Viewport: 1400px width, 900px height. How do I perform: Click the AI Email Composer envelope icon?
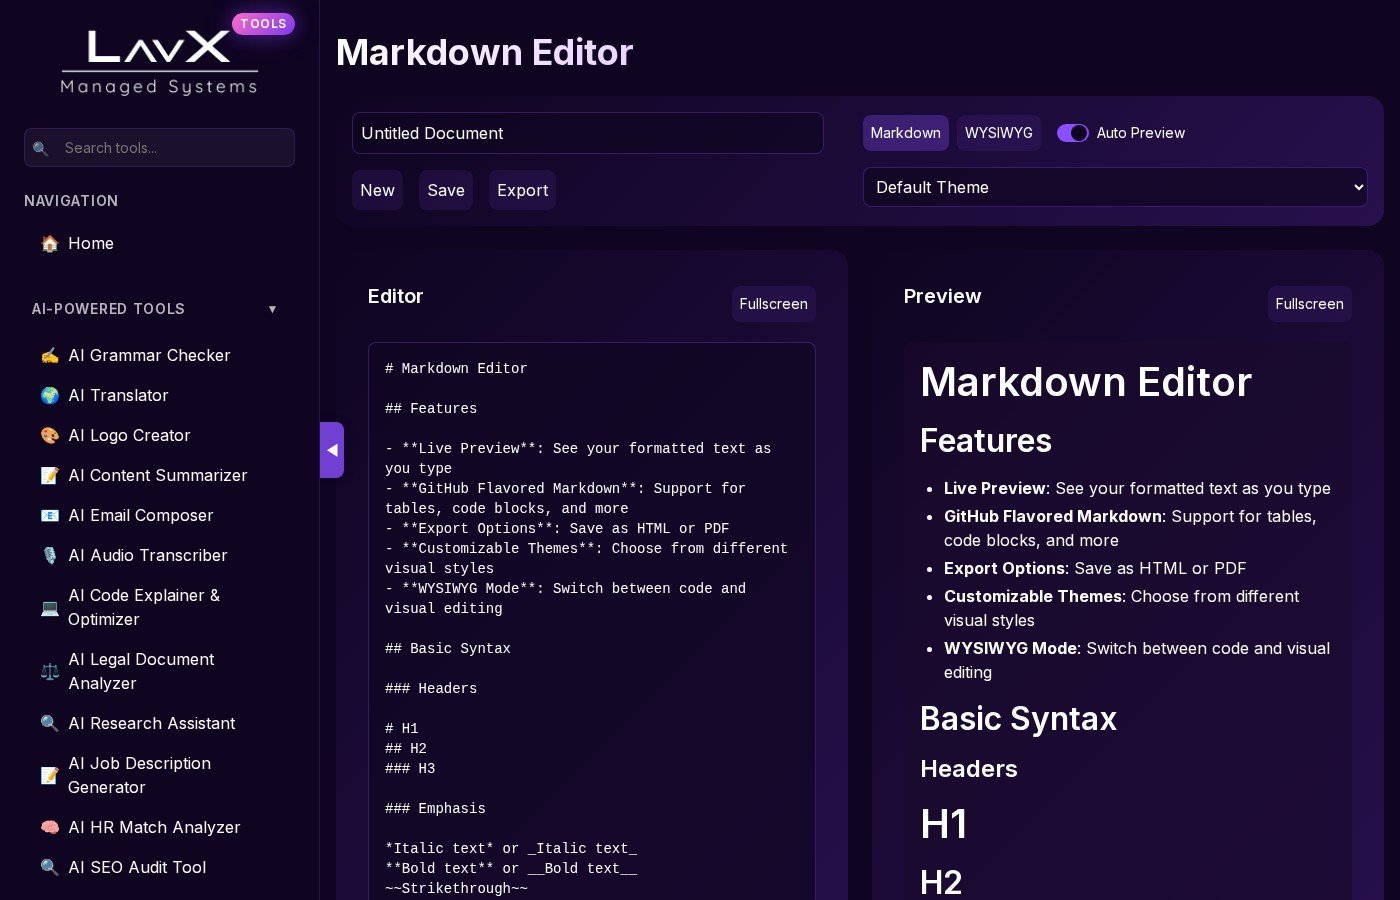pos(49,516)
